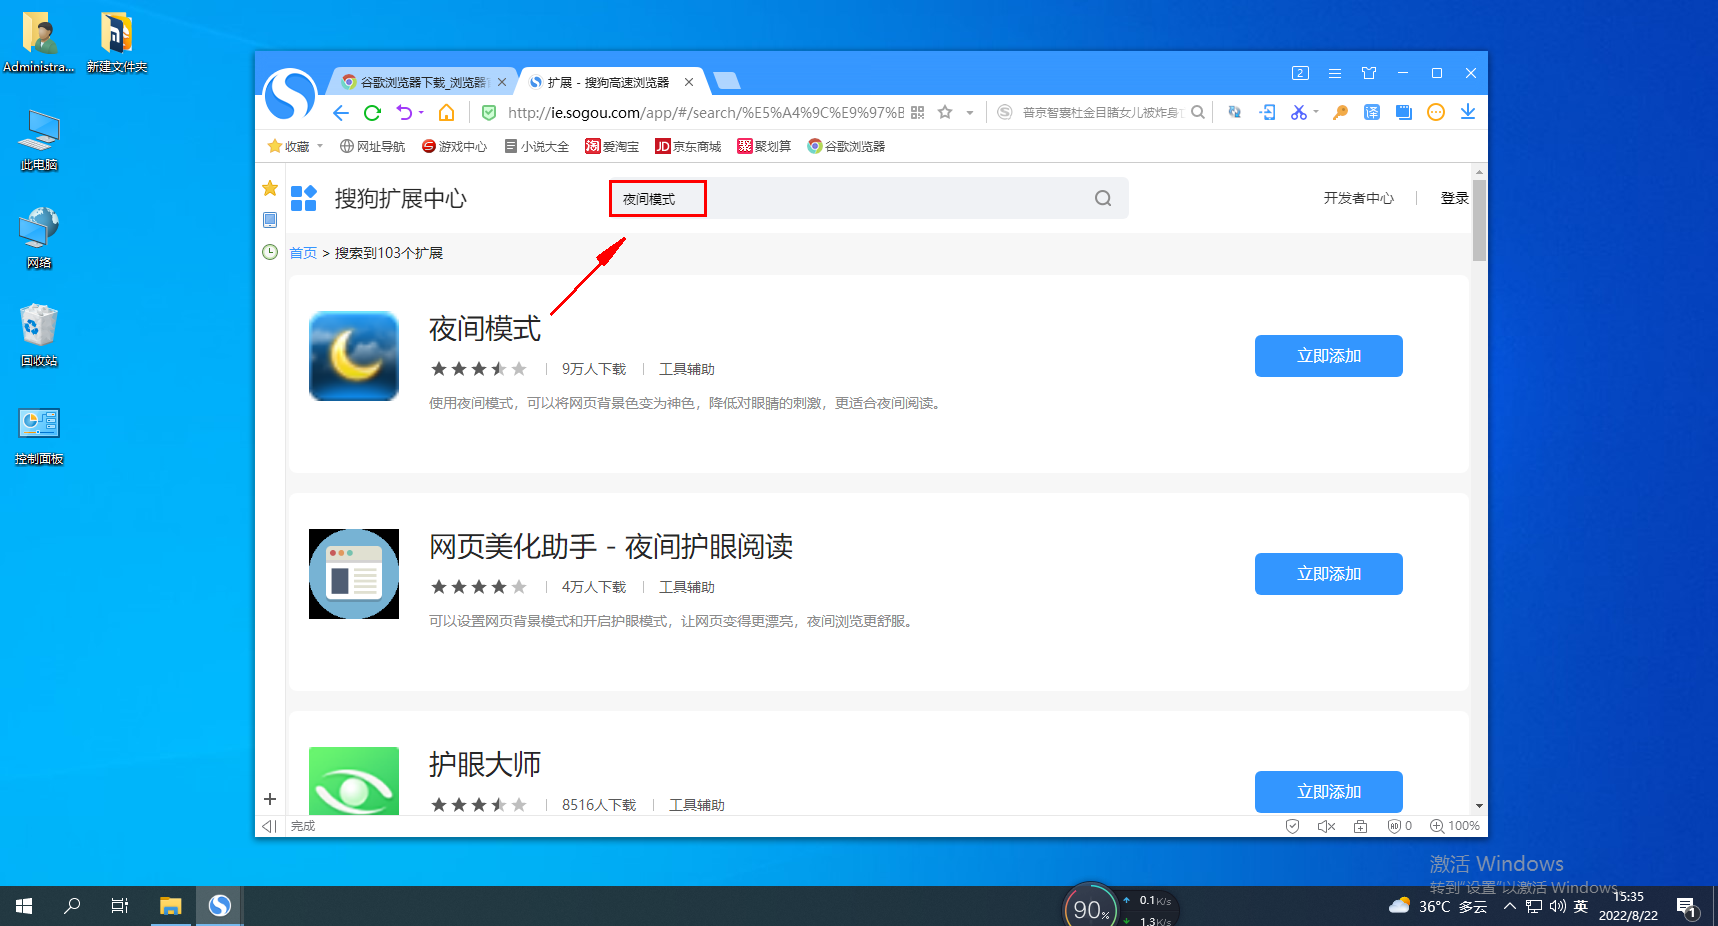Screen dimensions: 1718x926
Task: Click the page vertical scrollbar thumb
Action: click(x=1479, y=220)
